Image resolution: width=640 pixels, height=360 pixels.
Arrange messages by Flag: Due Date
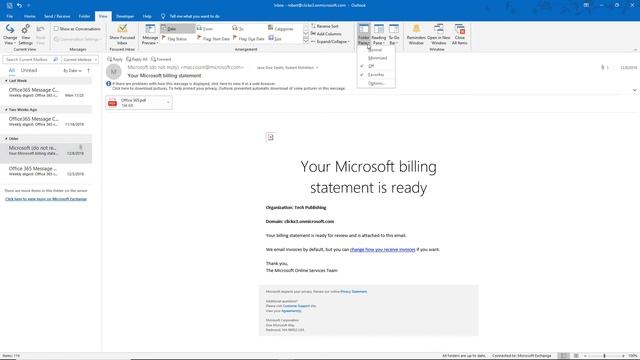click(249, 38)
